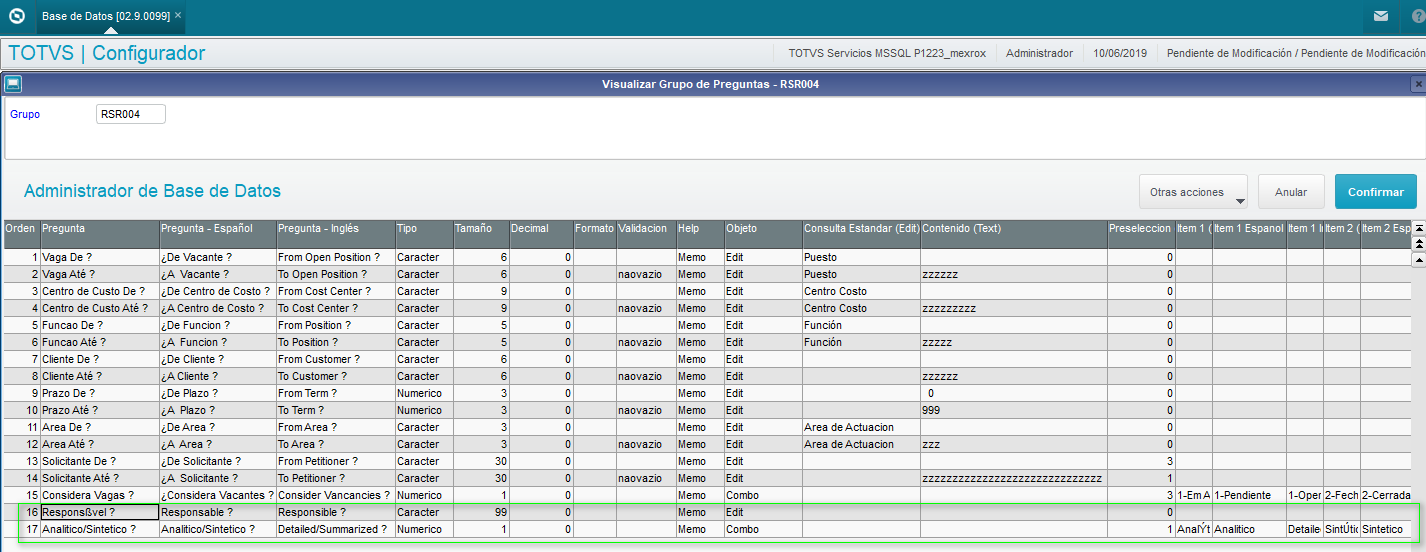Open the help question mark icon
This screenshot has height=552, width=1426.
tap(1418, 16)
